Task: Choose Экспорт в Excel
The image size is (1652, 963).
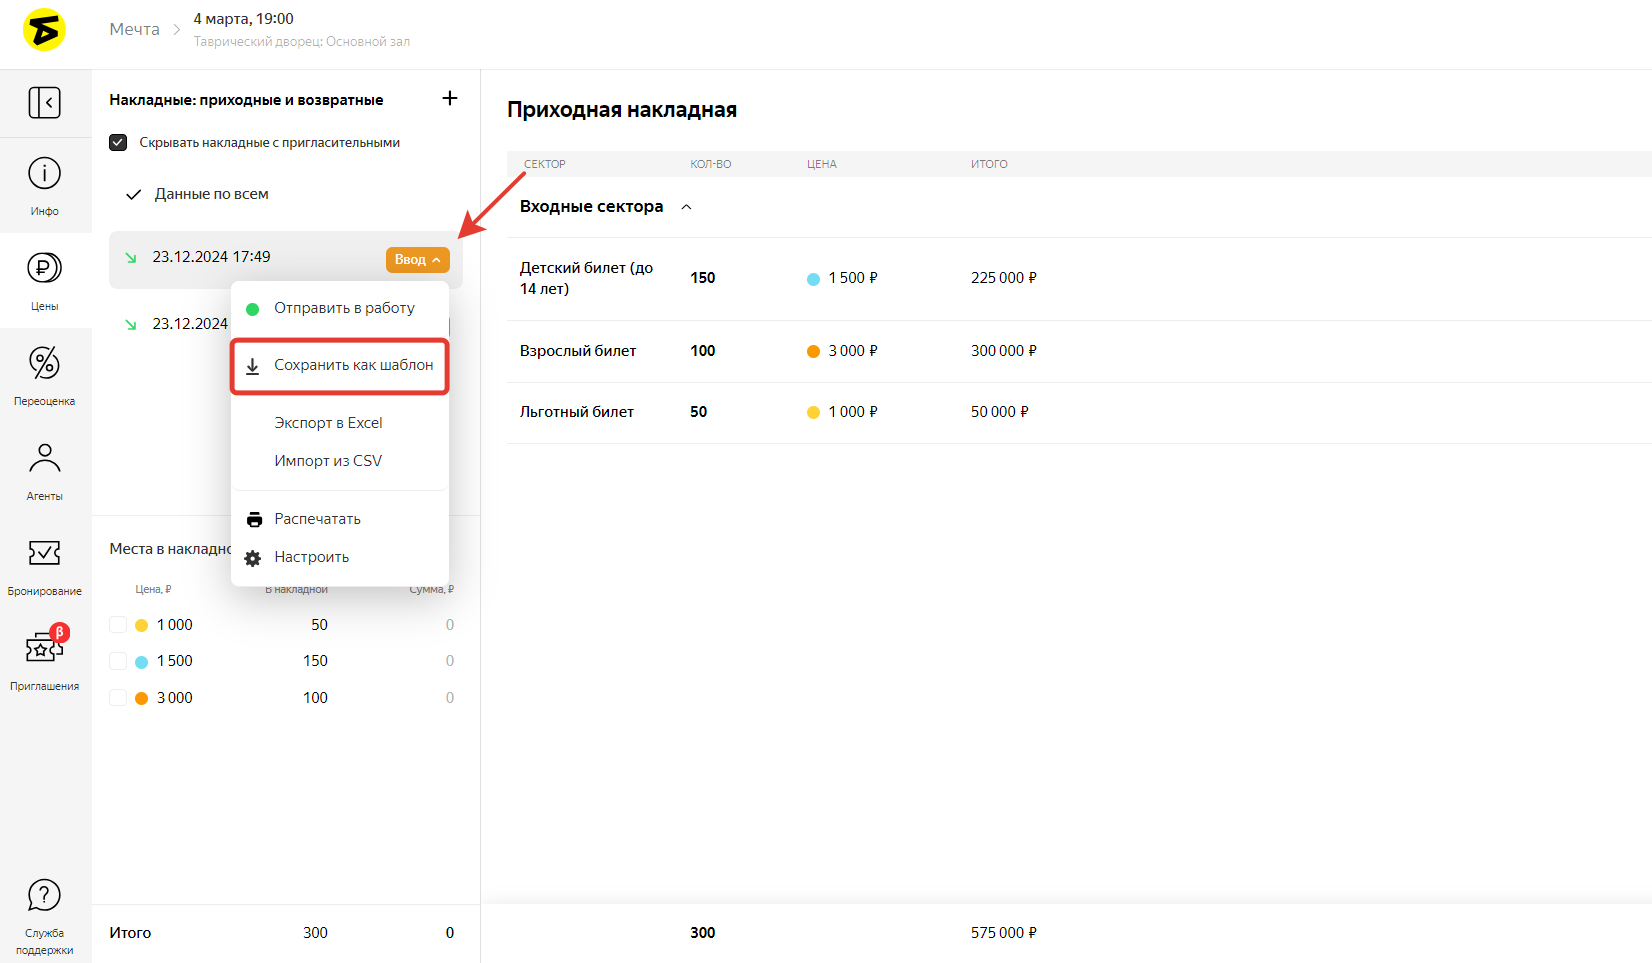Action: pyautogui.click(x=328, y=423)
